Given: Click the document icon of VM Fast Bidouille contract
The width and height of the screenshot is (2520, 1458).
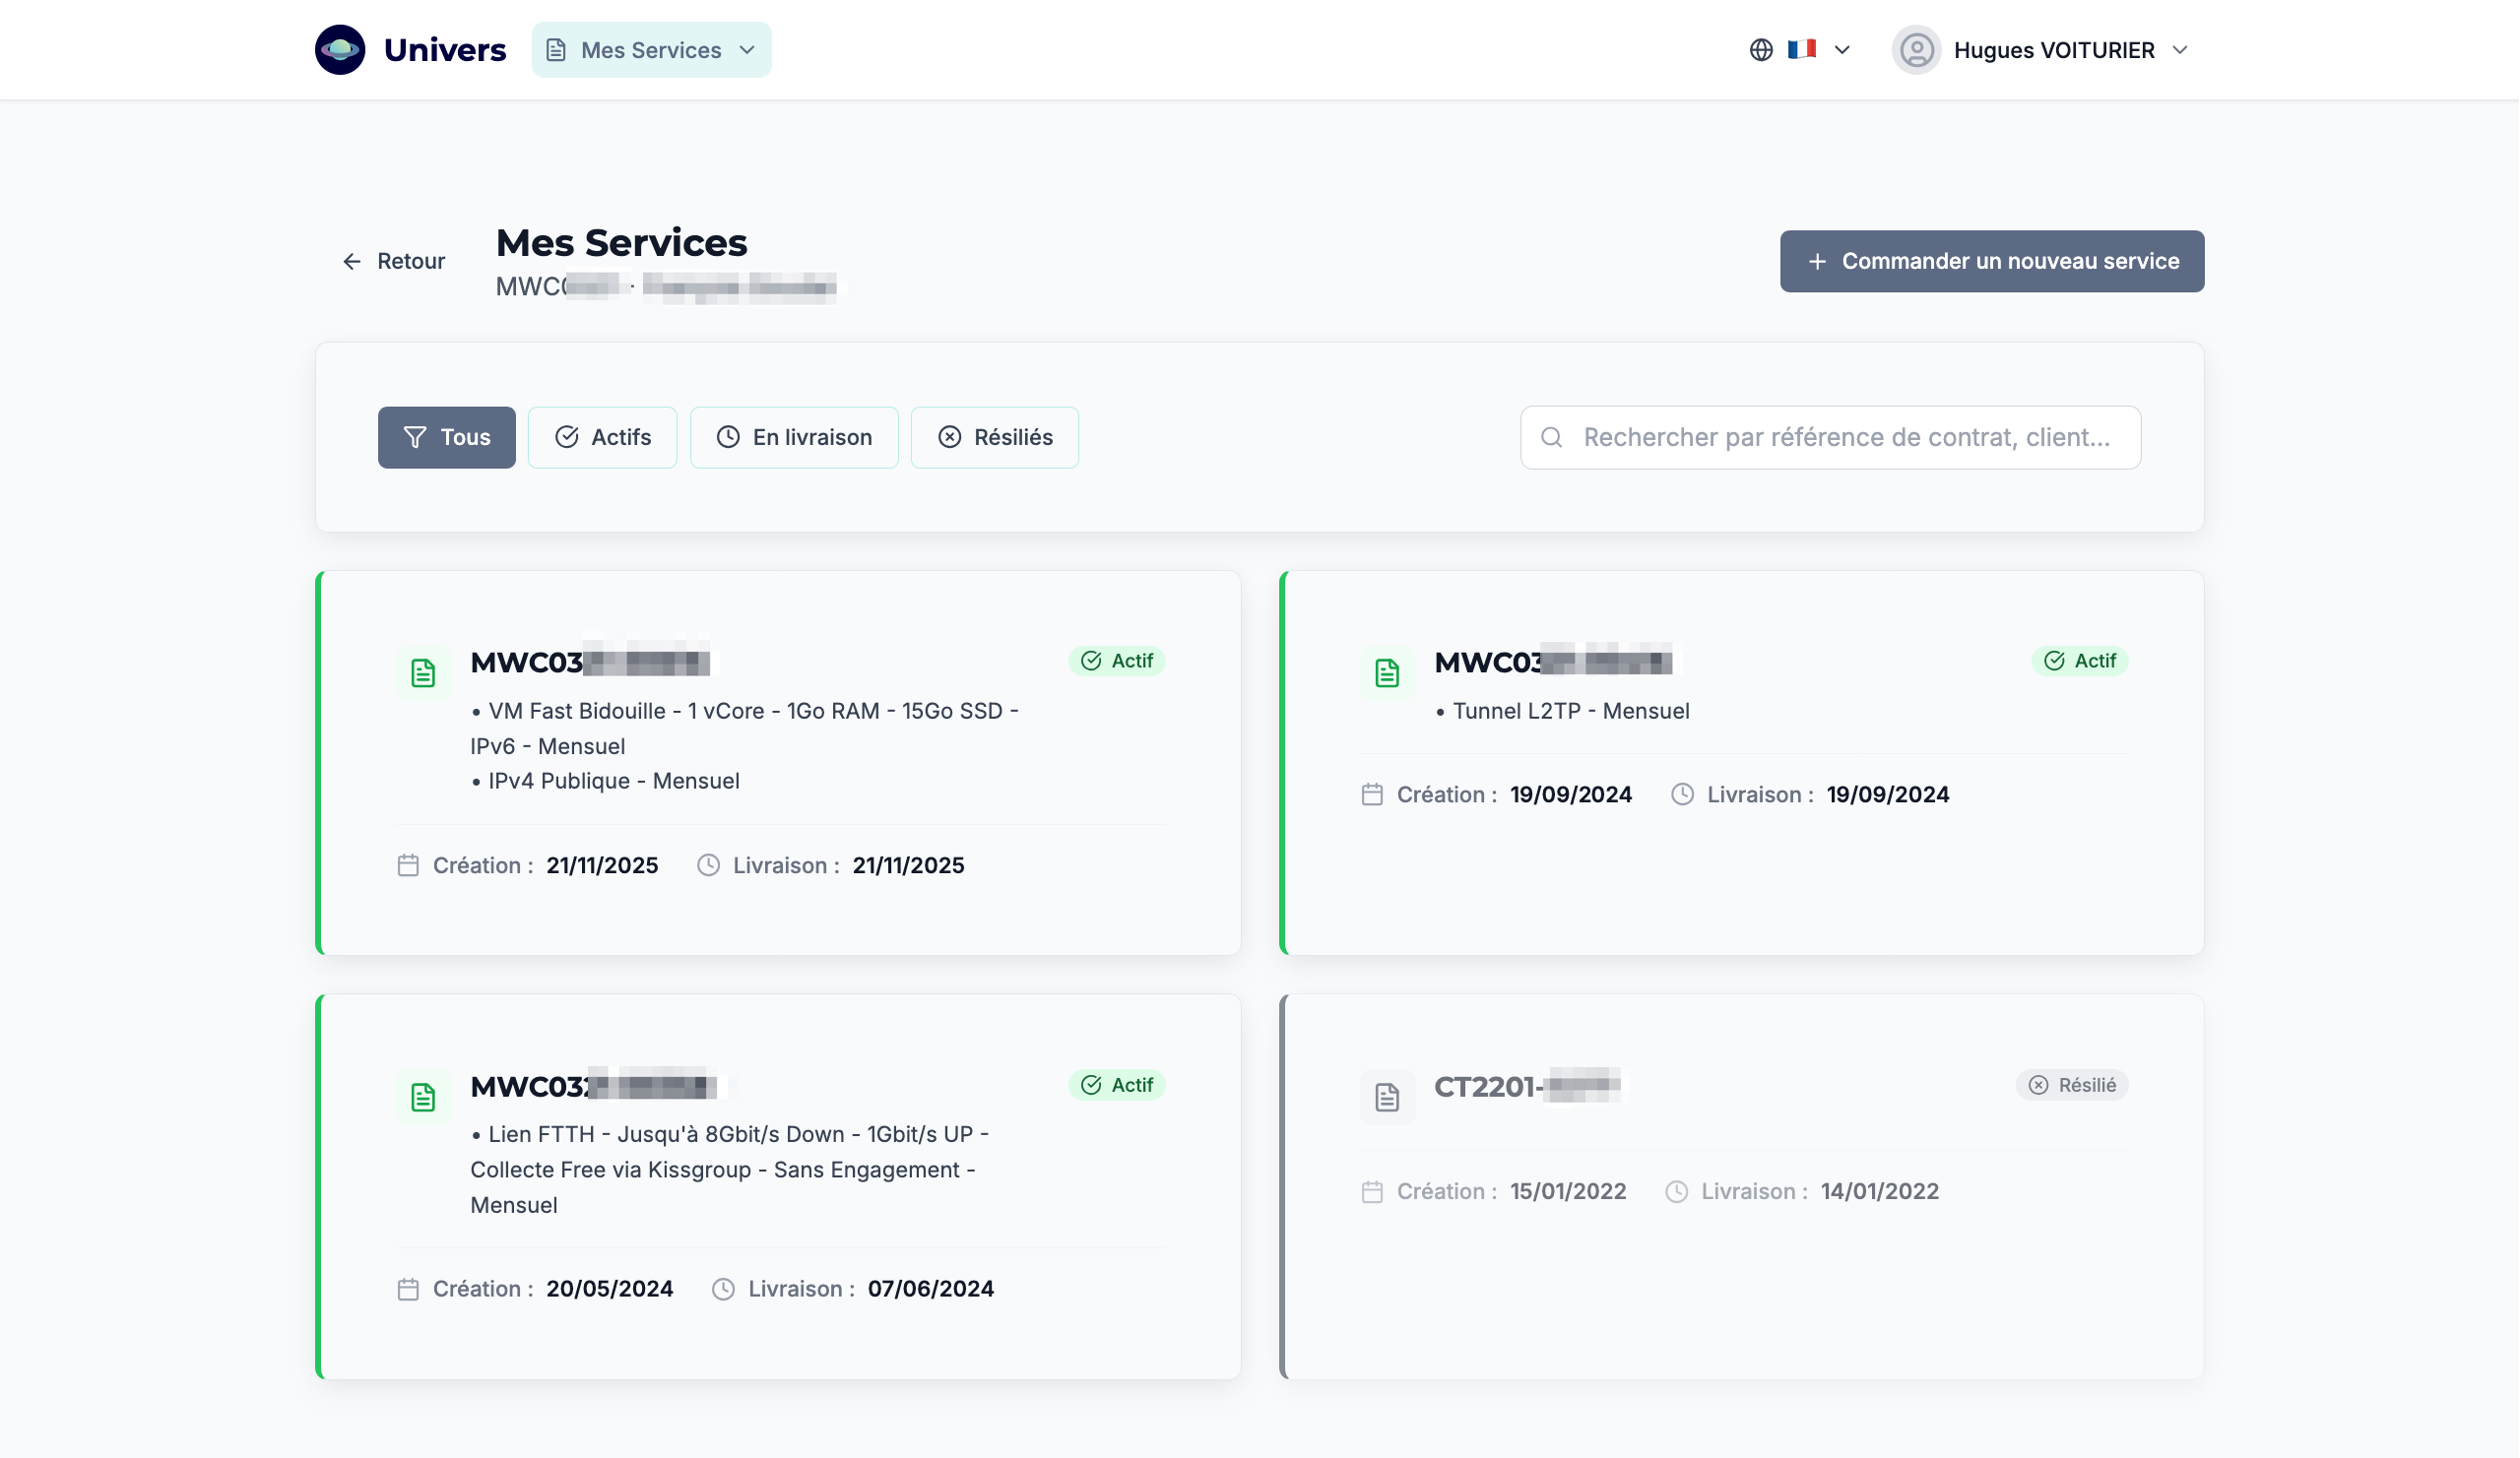Looking at the screenshot, I should (x=423, y=673).
